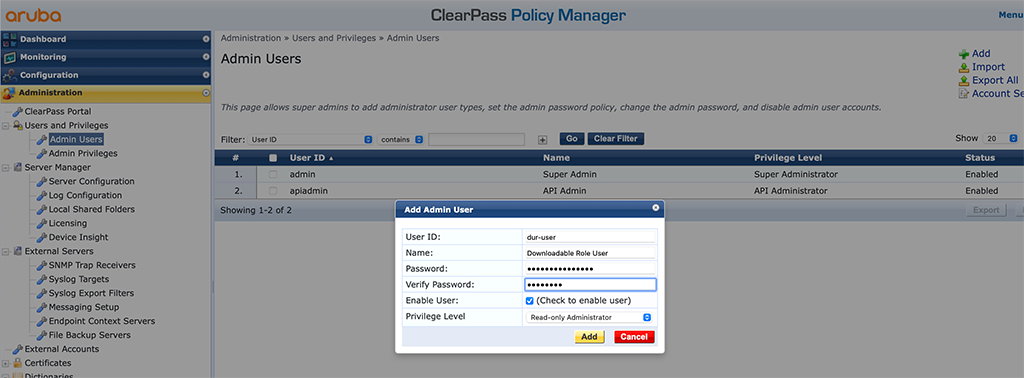Open the Show 20 rows dropdown
The image size is (1024, 378).
pyautogui.click(x=1002, y=138)
